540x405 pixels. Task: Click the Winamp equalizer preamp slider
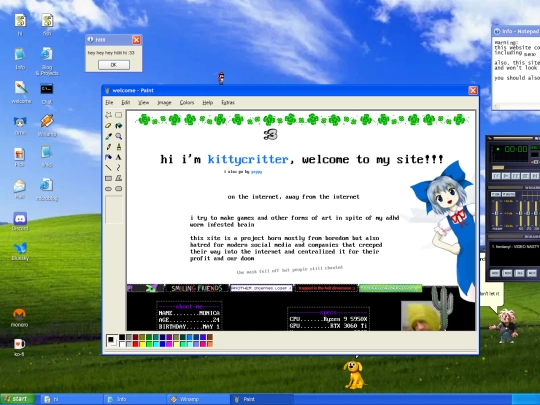(496, 214)
